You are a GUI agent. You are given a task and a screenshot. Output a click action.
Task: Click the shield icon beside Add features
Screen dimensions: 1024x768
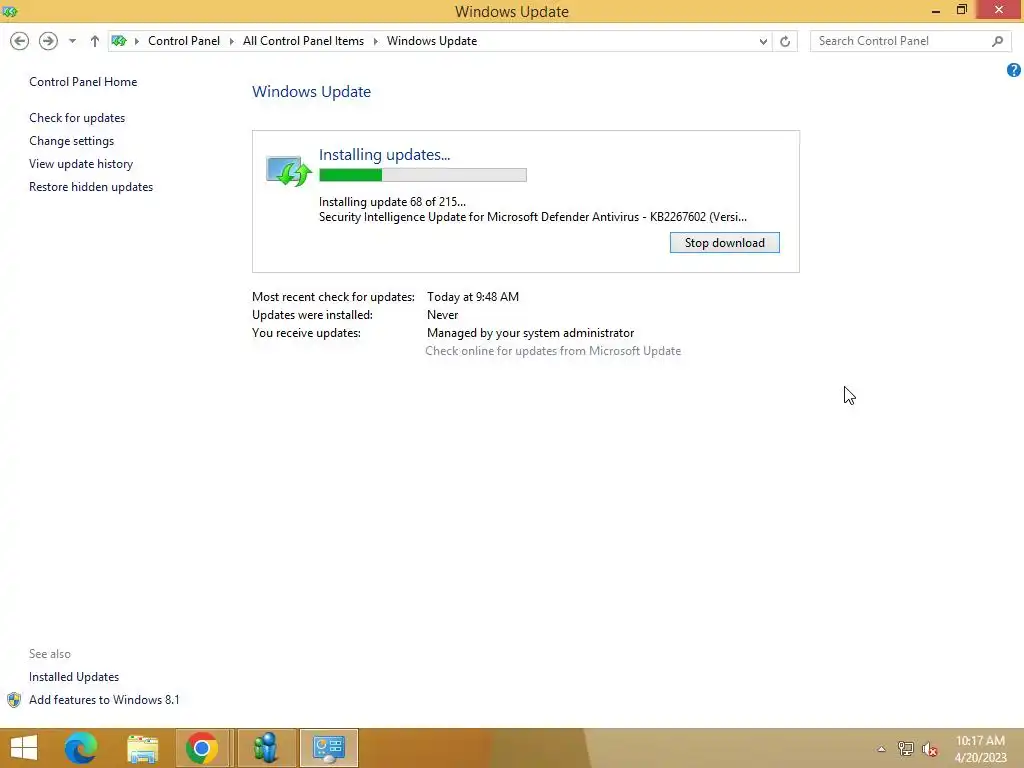point(14,700)
